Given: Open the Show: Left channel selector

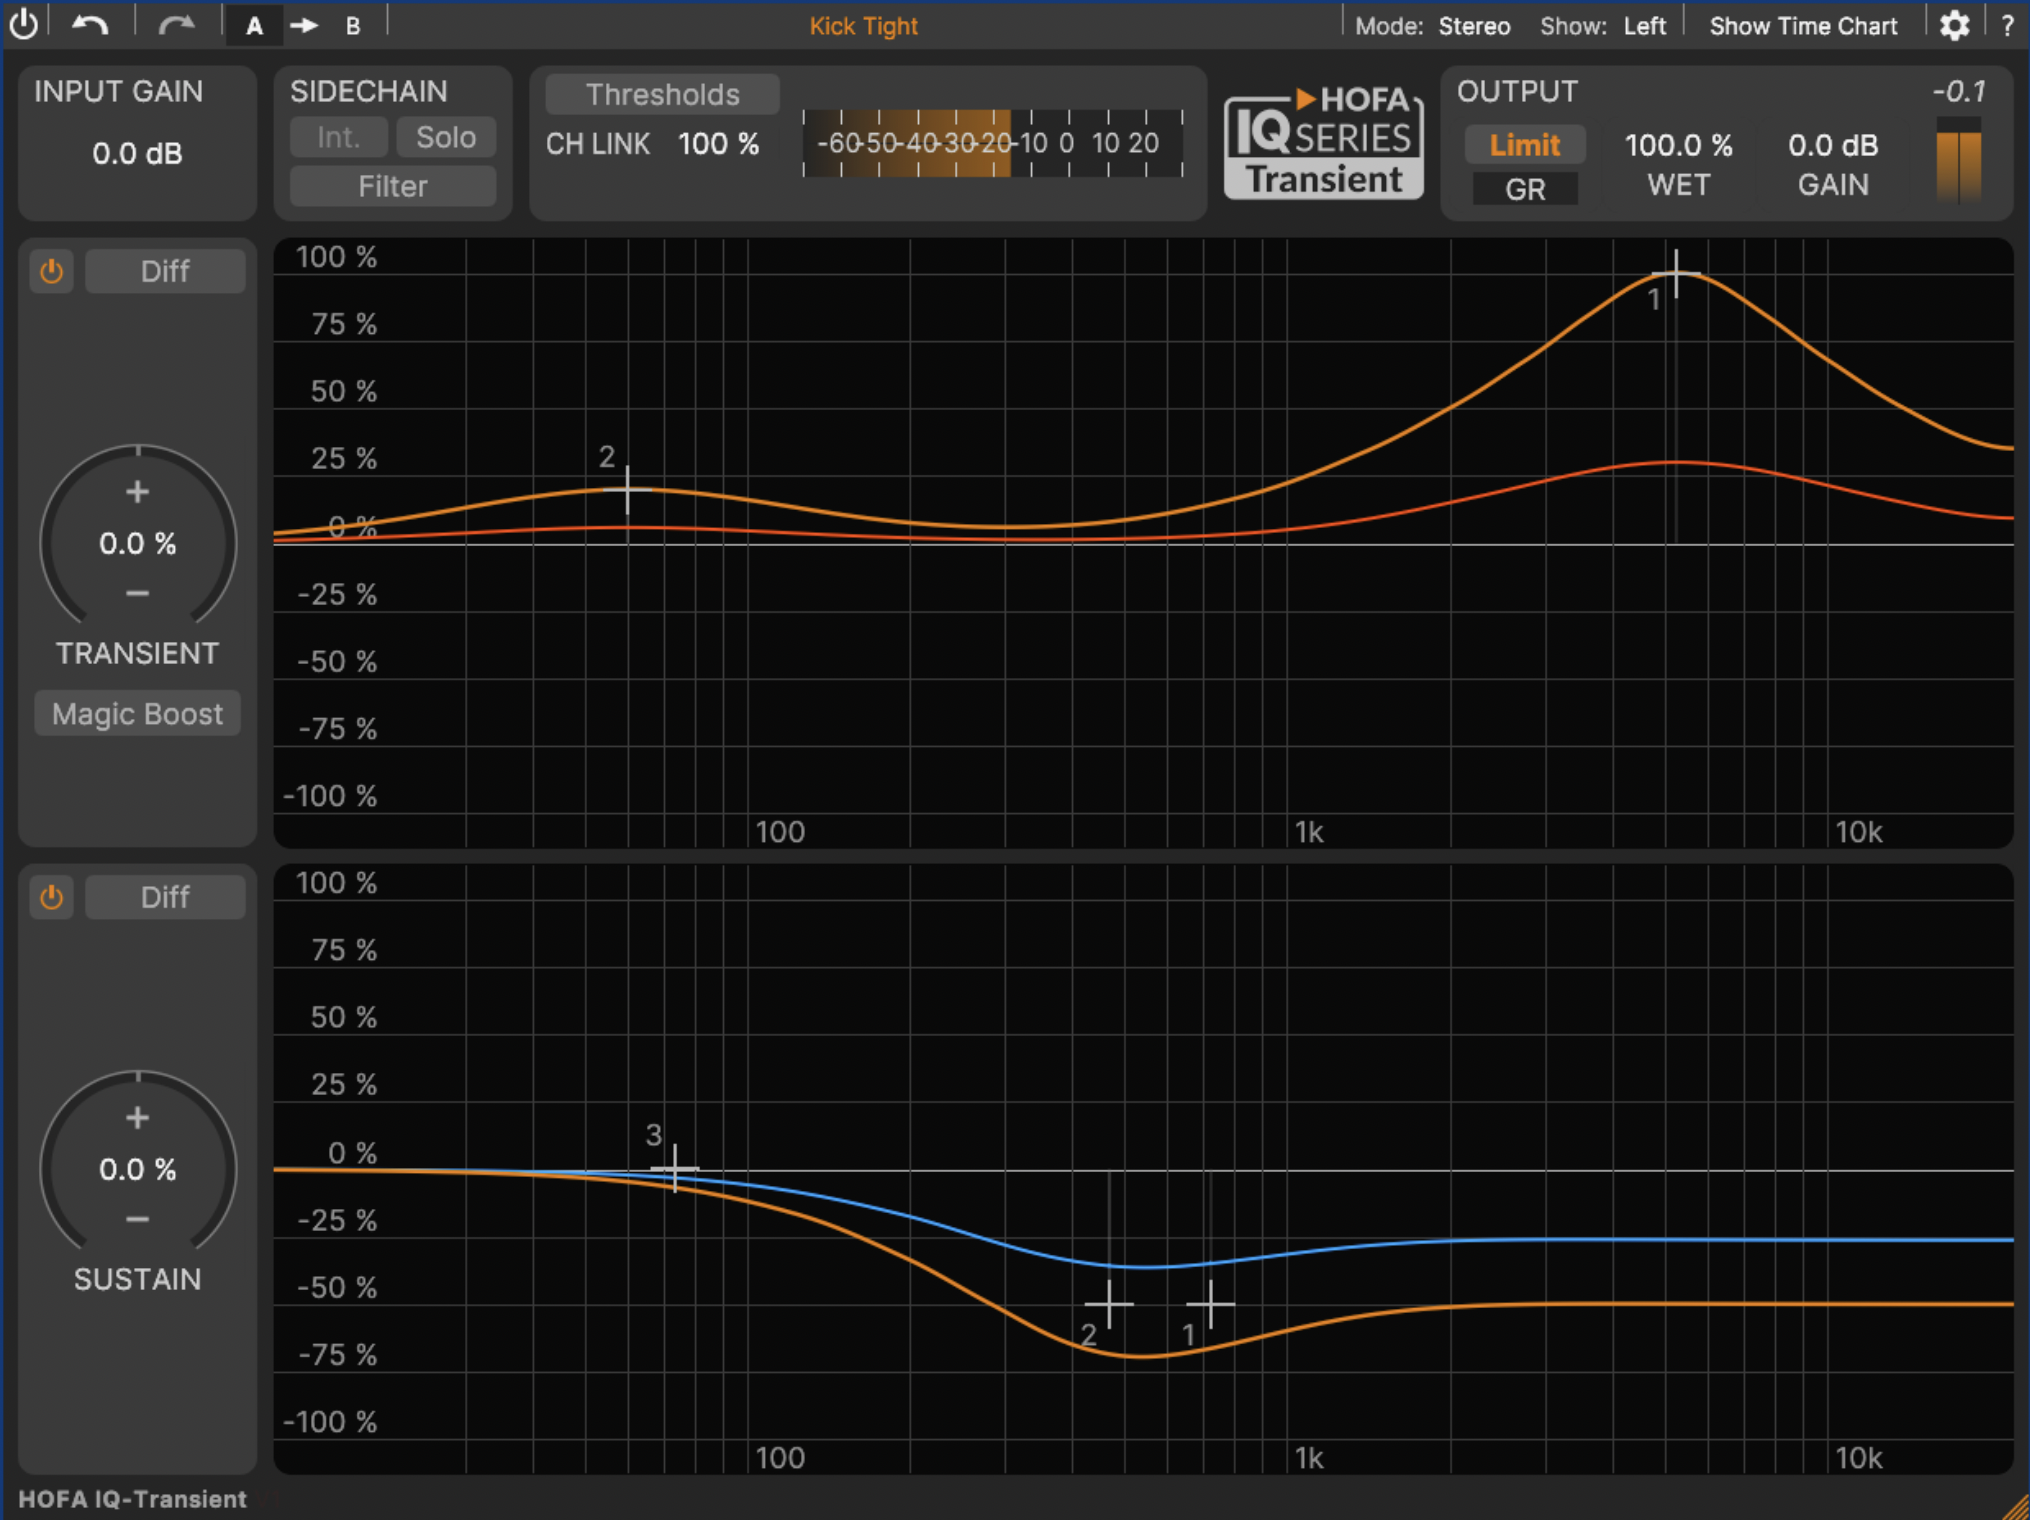Looking at the screenshot, I should (1645, 25).
